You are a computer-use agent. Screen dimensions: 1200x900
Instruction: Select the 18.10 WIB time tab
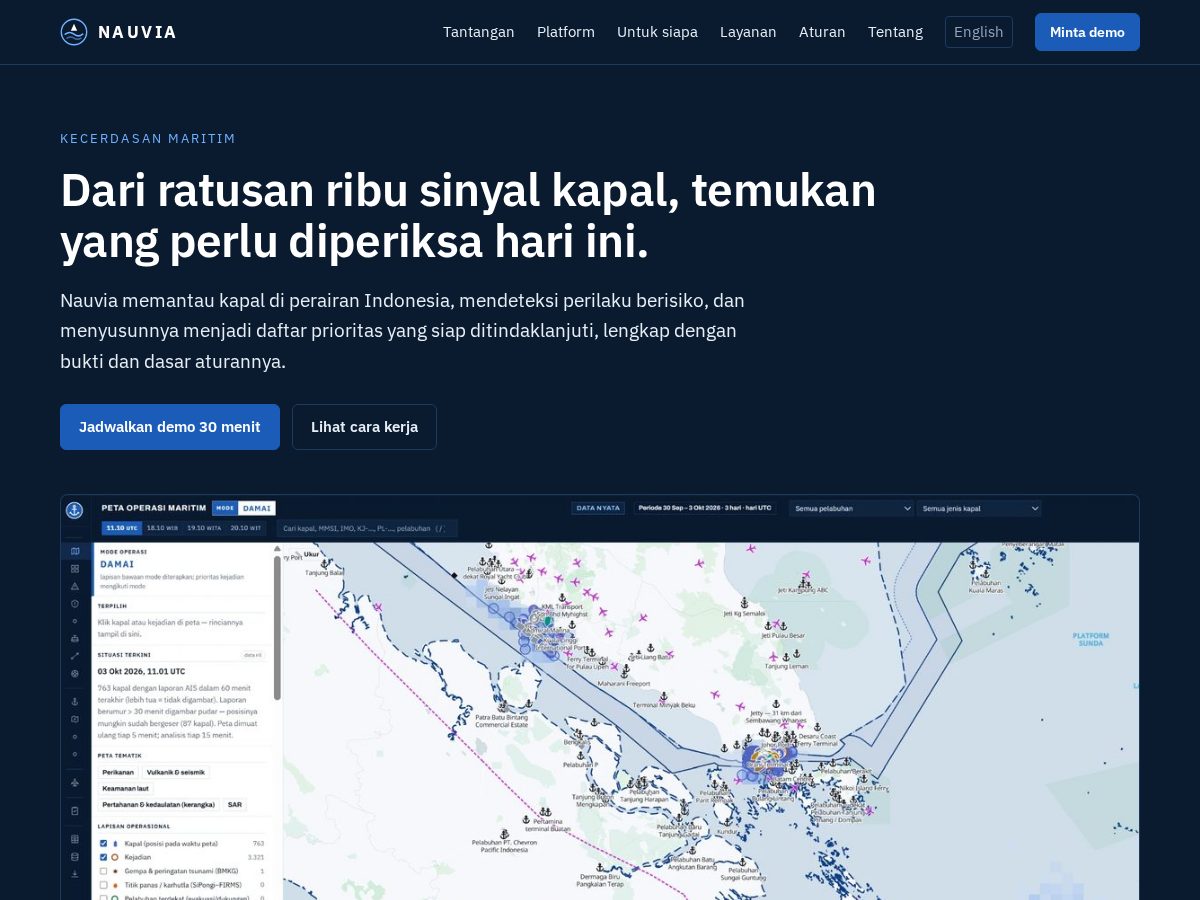click(x=162, y=528)
